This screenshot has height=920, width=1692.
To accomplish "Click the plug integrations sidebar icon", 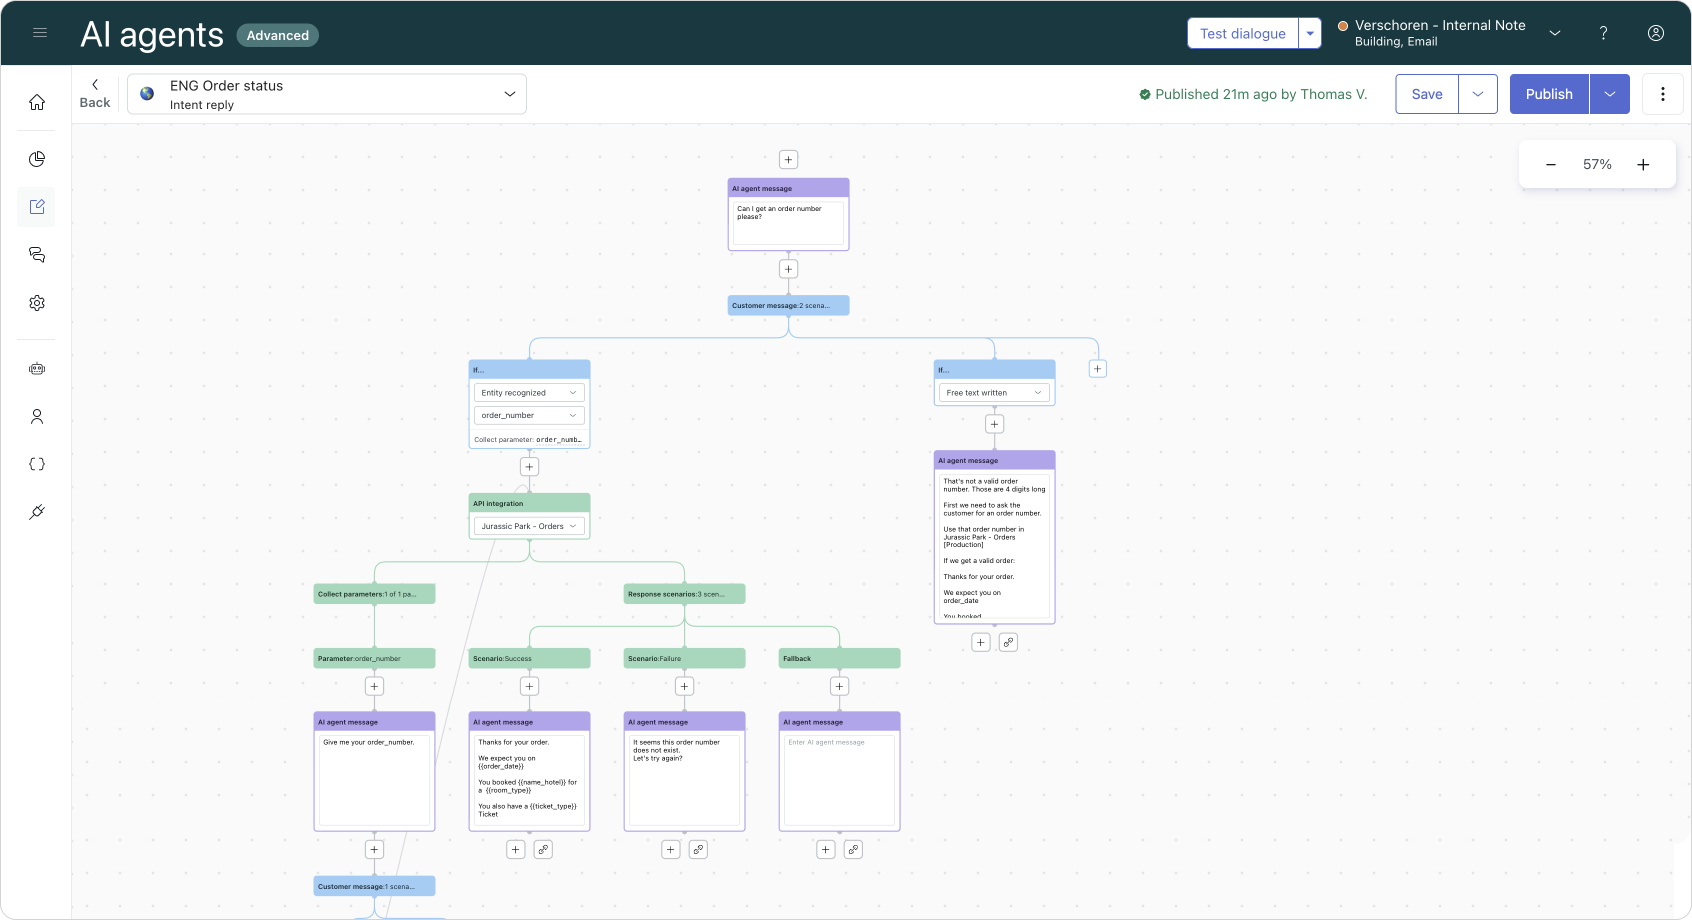I will tap(37, 512).
